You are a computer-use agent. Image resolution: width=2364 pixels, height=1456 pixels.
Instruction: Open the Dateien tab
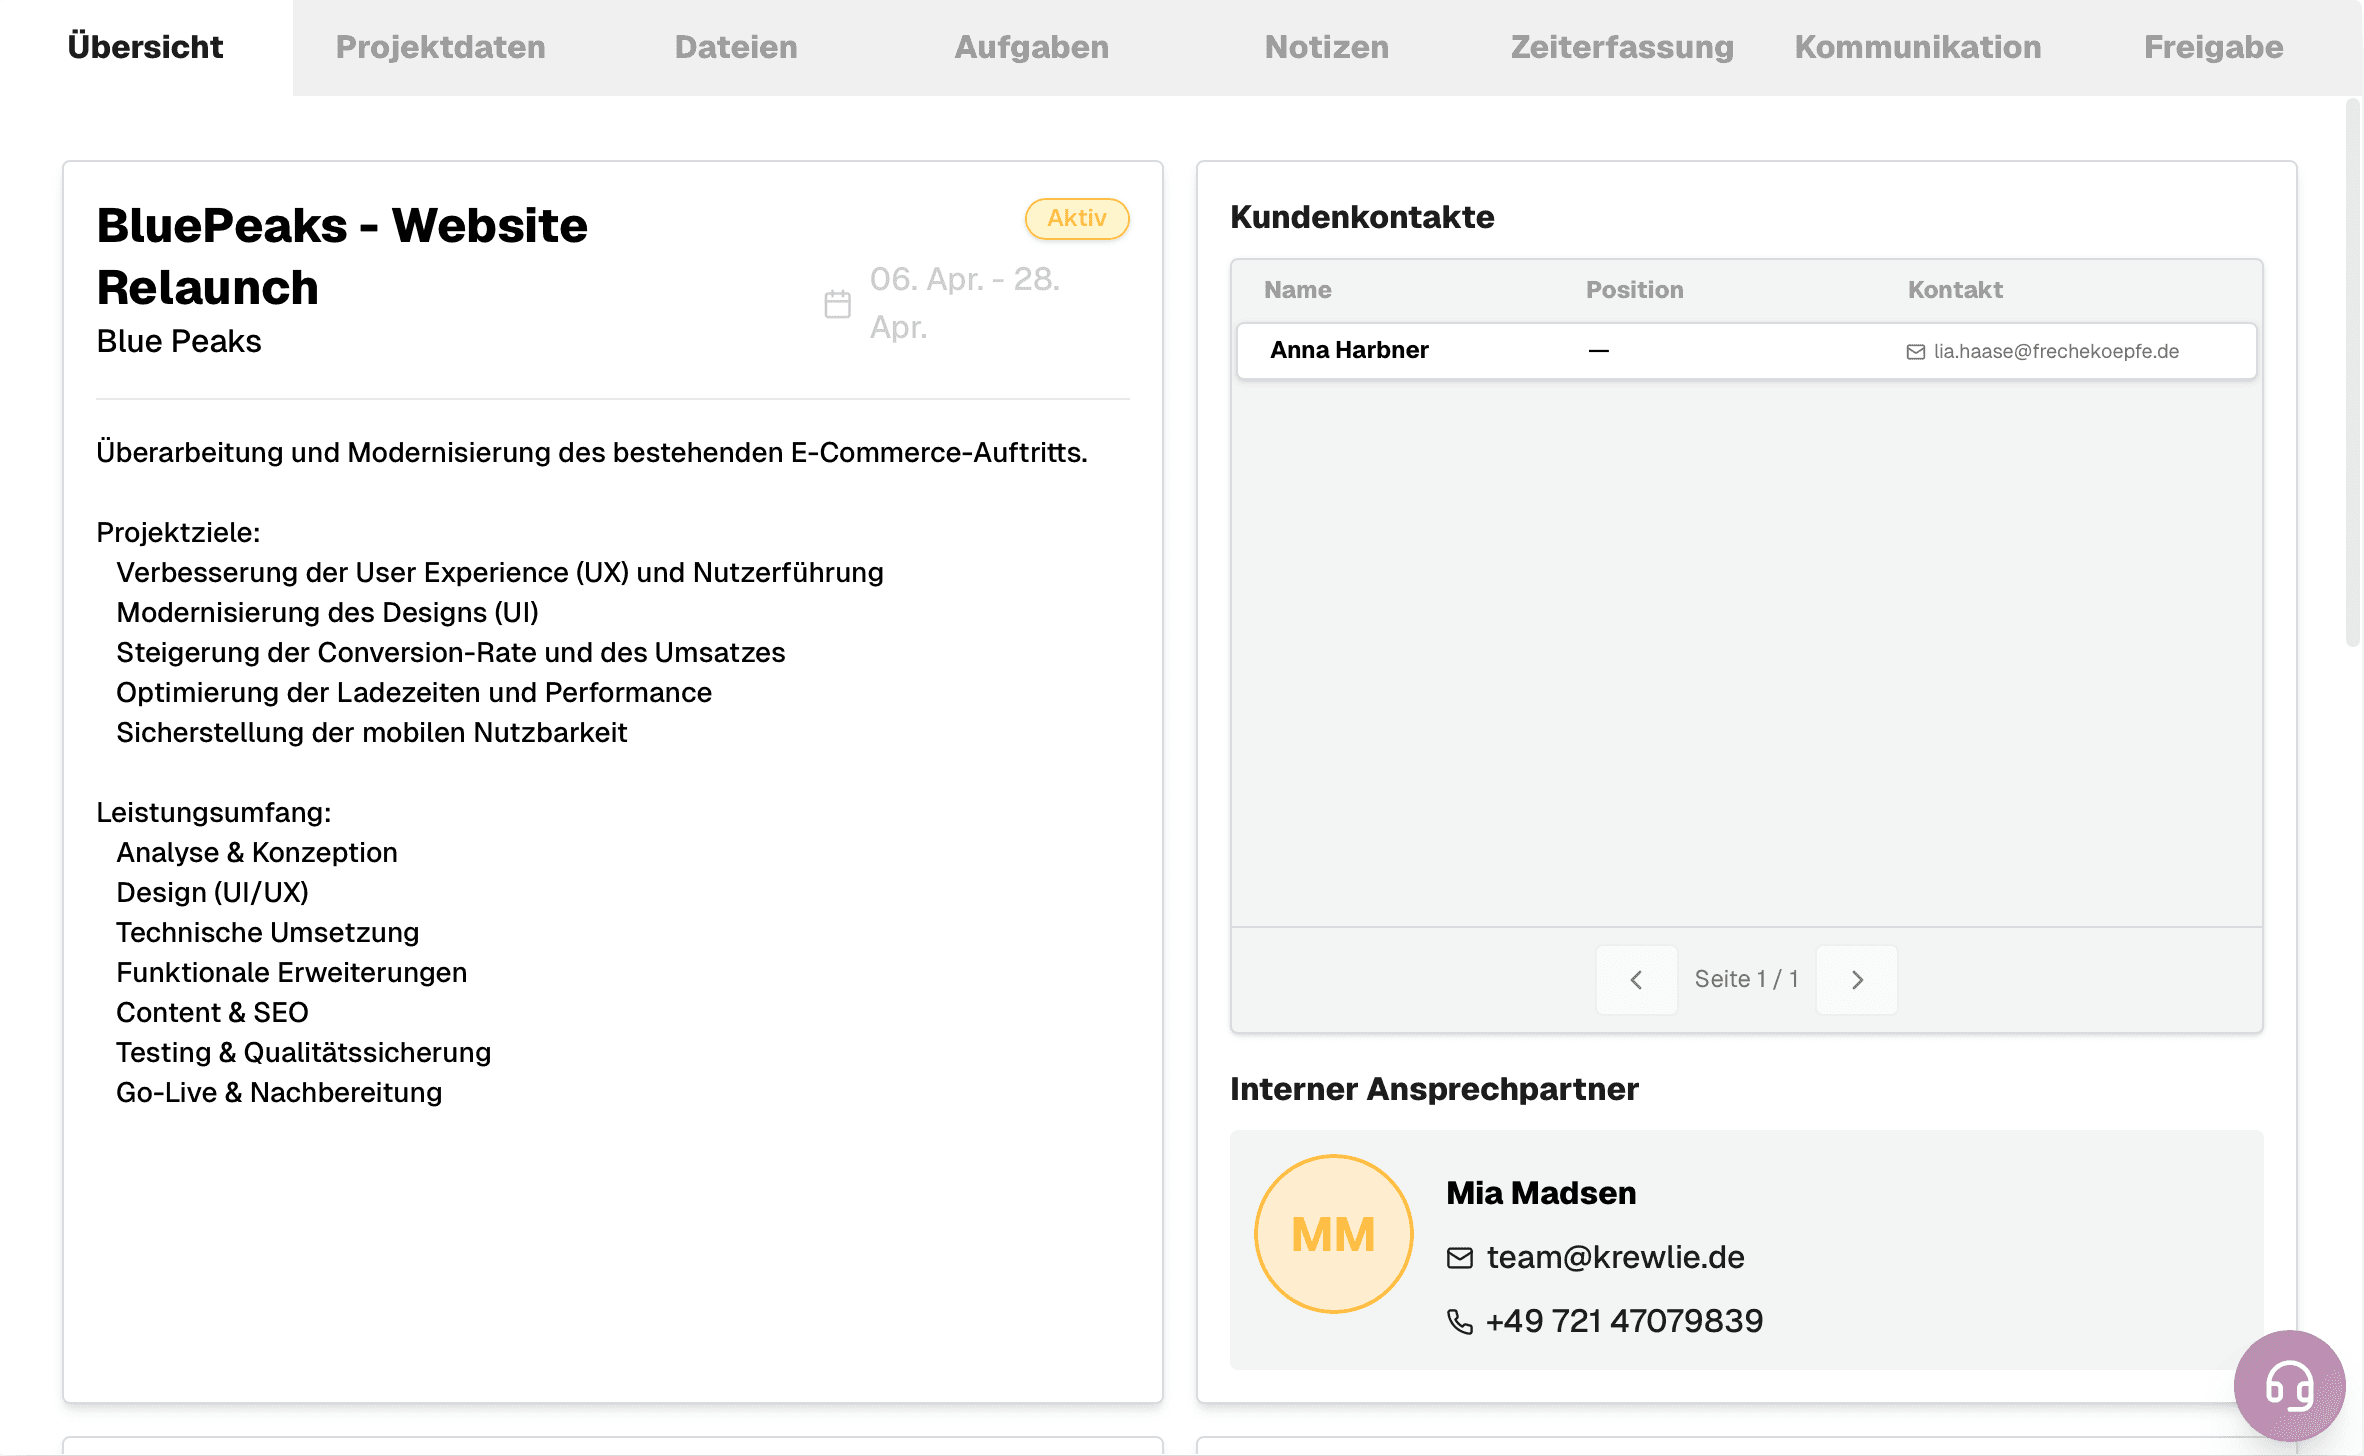pos(736,47)
